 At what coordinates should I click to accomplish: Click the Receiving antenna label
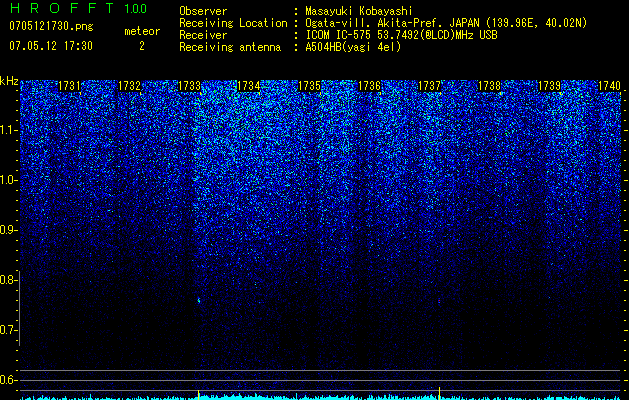[x=230, y=47]
